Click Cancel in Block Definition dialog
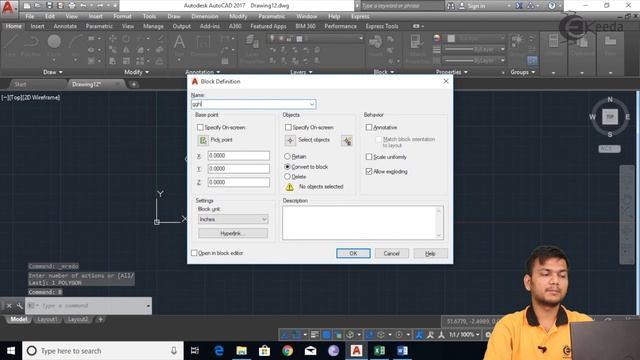 tap(392, 253)
